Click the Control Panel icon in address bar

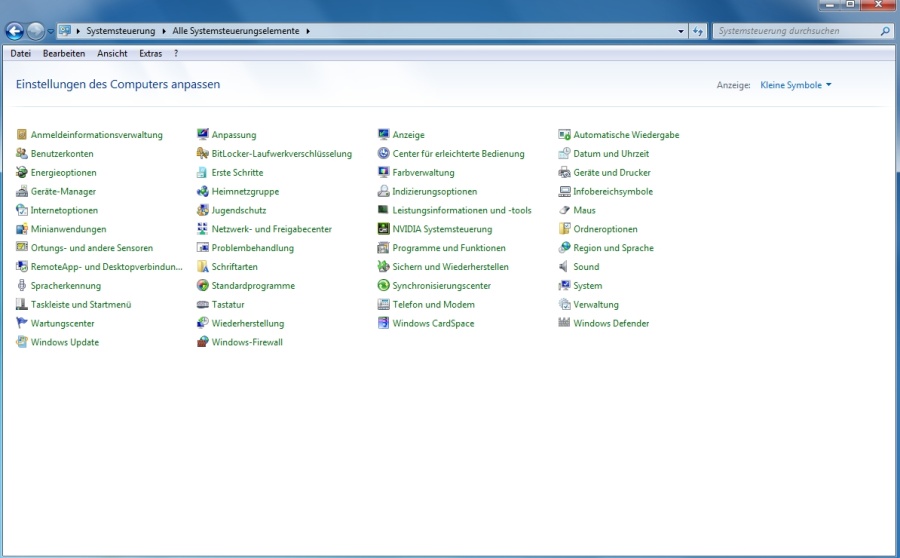[x=65, y=30]
